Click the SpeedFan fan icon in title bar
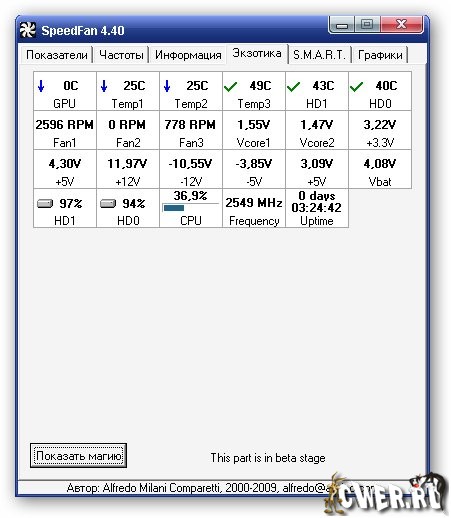The width and height of the screenshot is (451, 518). tap(27, 30)
